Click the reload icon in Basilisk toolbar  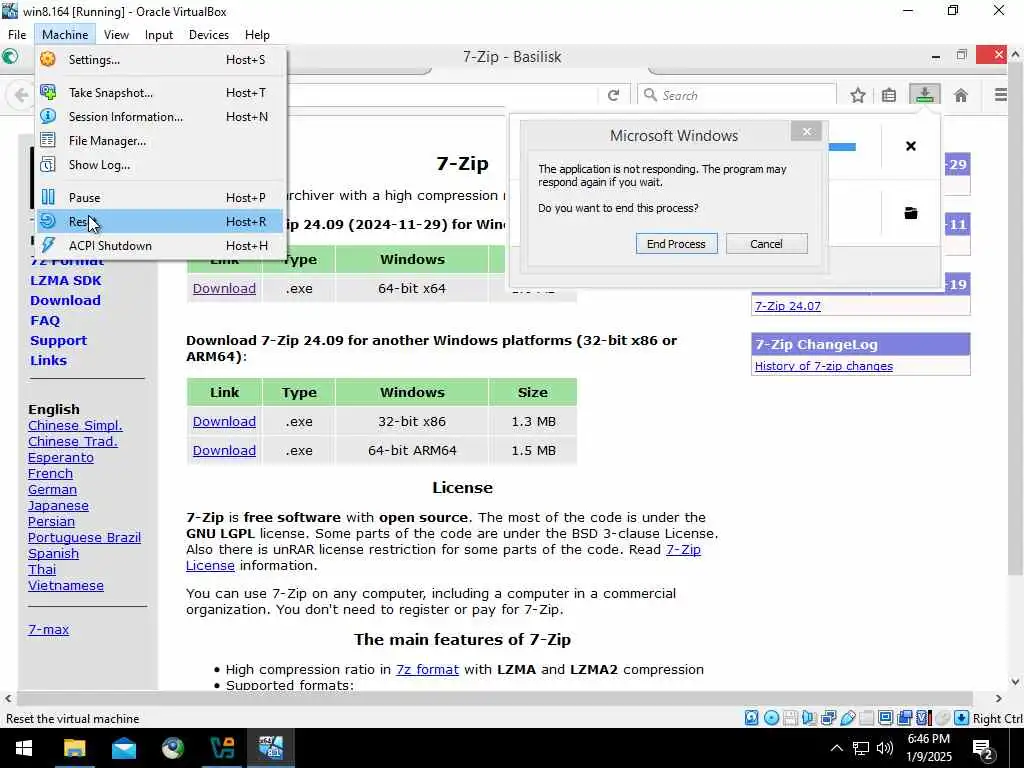coord(613,95)
